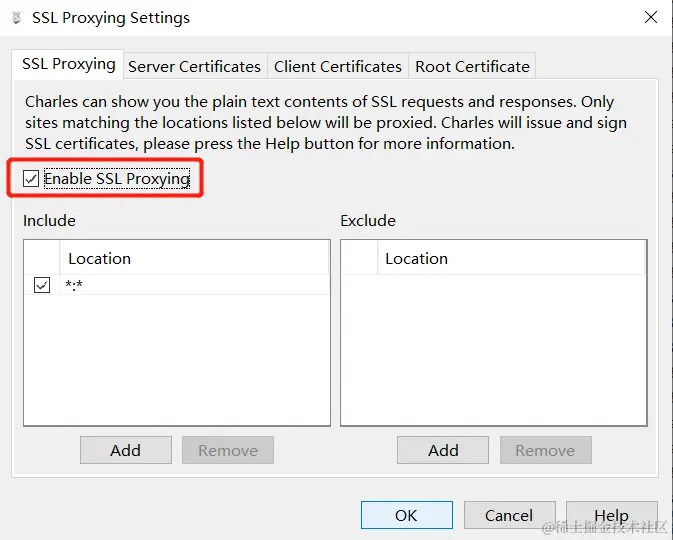
Task: Switch to the Server Certificates tab
Action: [194, 67]
